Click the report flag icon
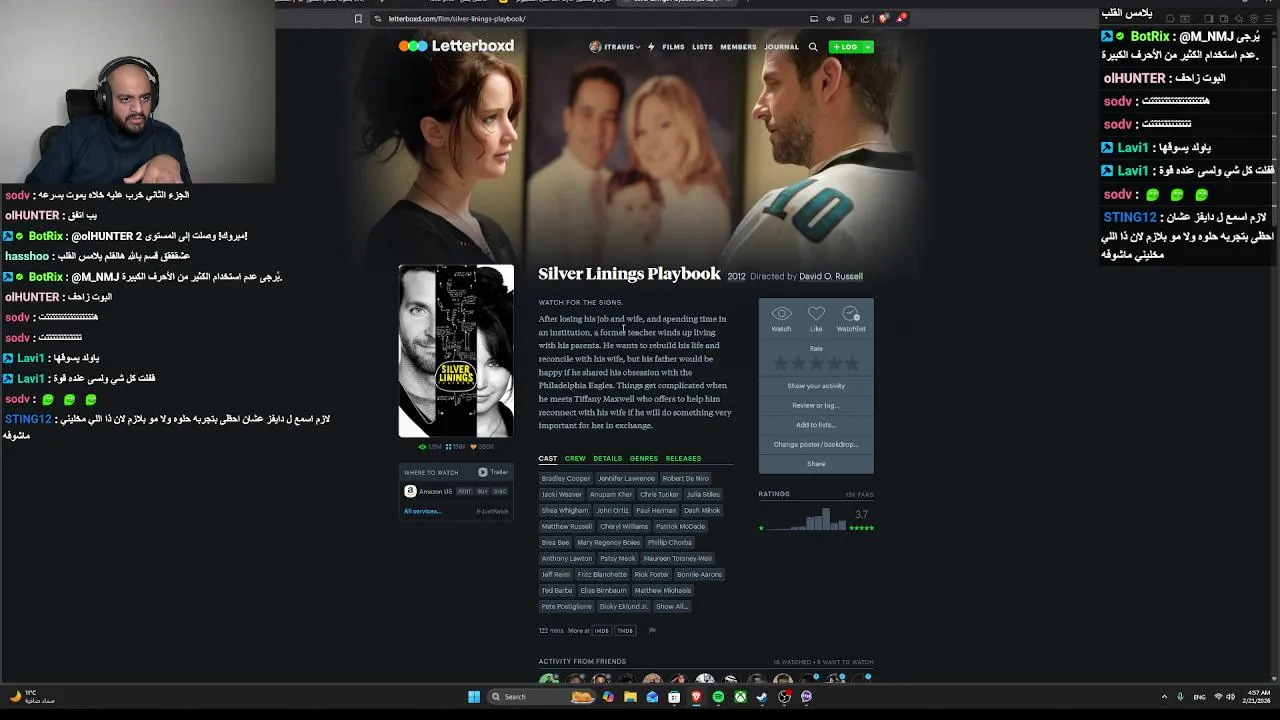Viewport: 1280px width, 720px height. click(652, 631)
